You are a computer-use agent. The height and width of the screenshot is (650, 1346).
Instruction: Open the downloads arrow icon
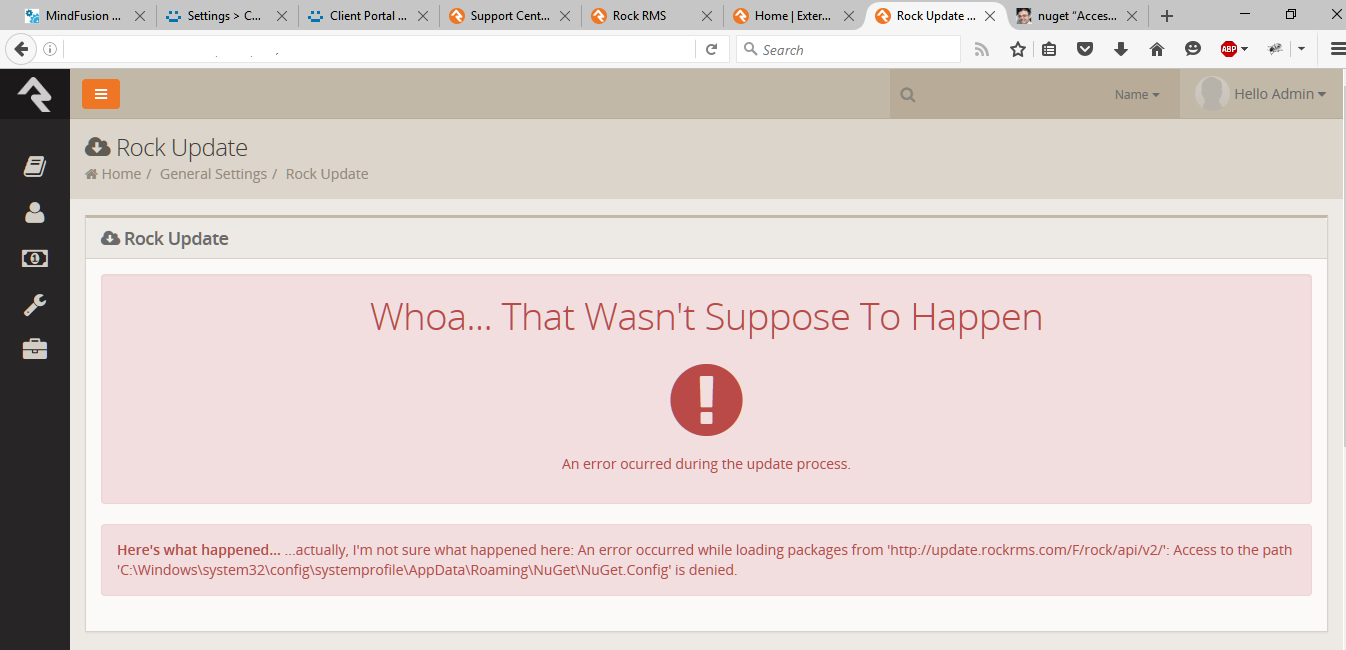pos(1121,49)
